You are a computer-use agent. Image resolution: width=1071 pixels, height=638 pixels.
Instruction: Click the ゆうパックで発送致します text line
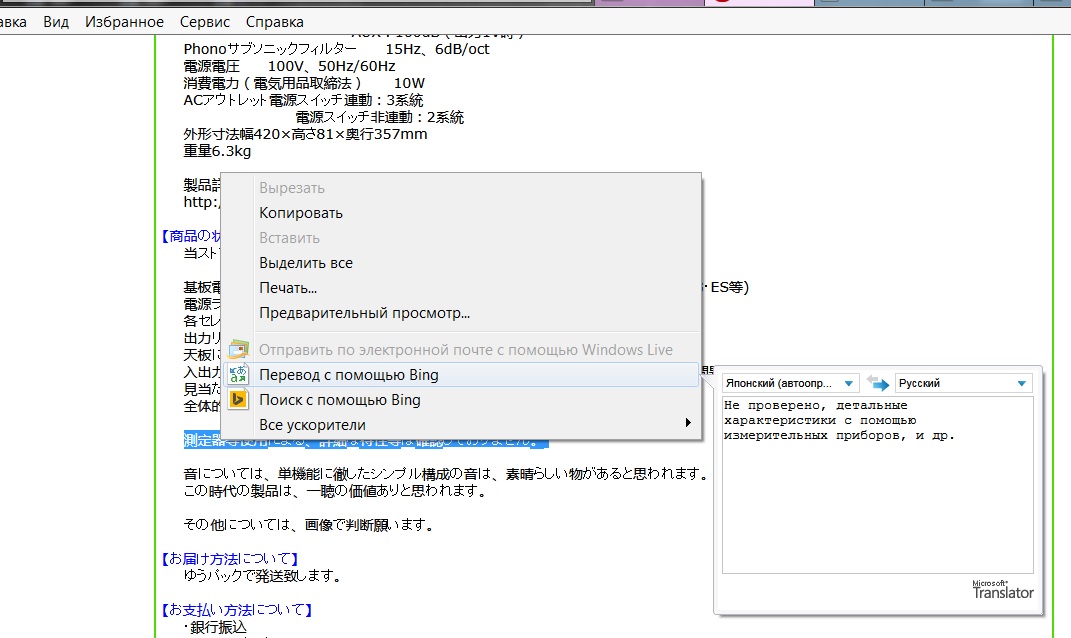pos(262,576)
